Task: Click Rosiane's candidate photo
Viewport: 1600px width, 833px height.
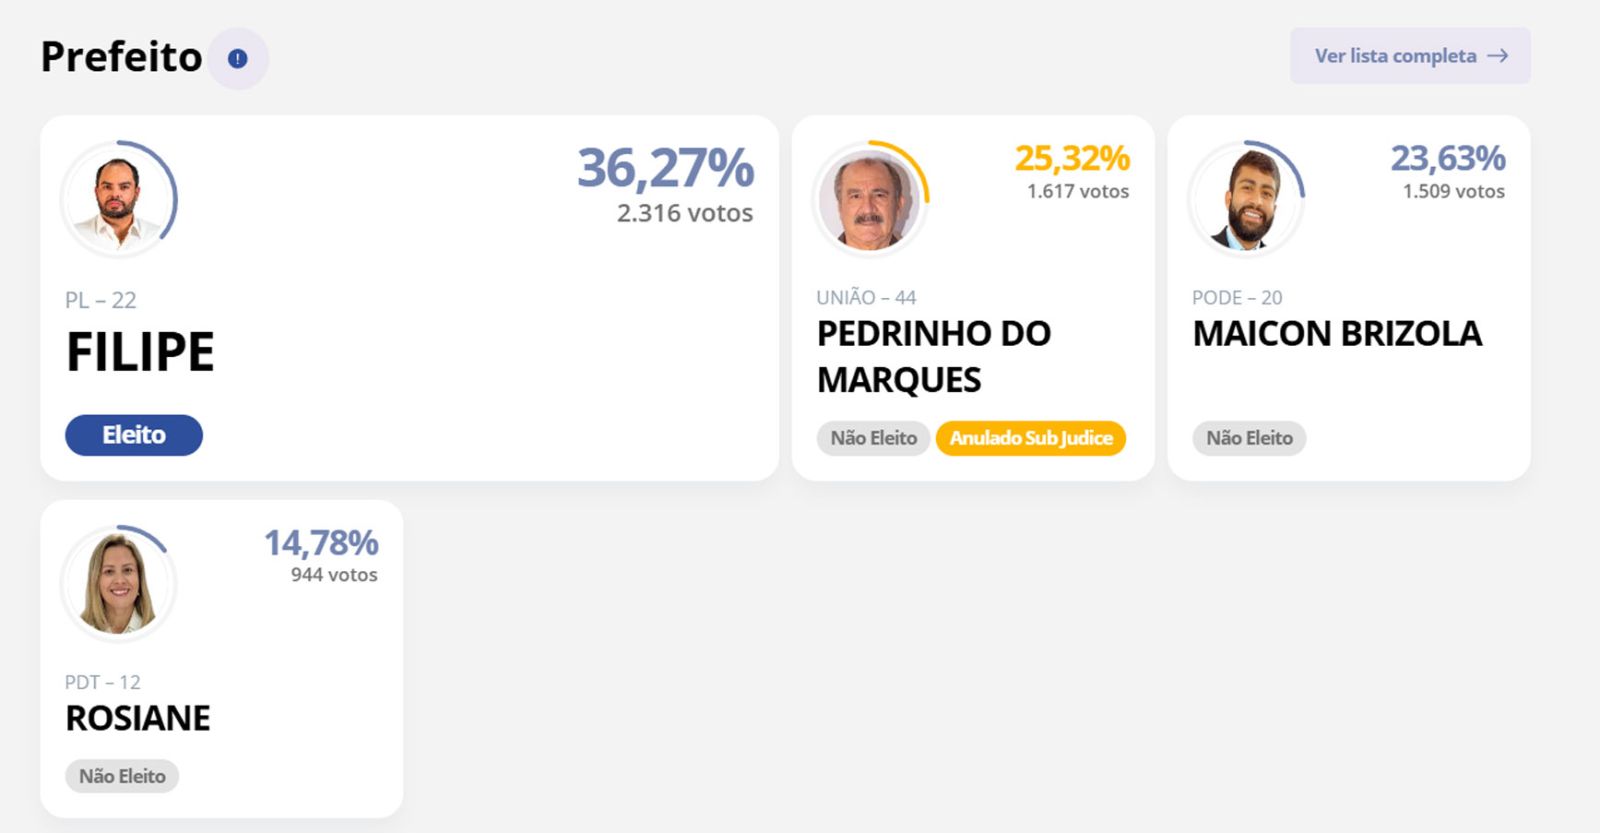Action: [118, 584]
